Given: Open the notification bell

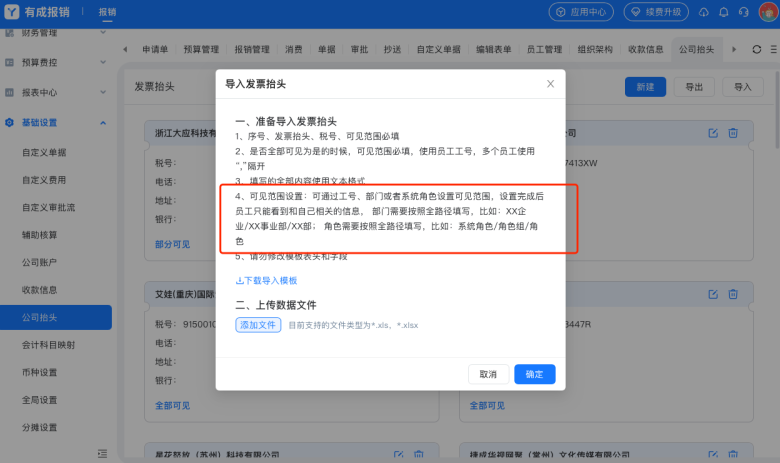Looking at the screenshot, I should point(723,12).
